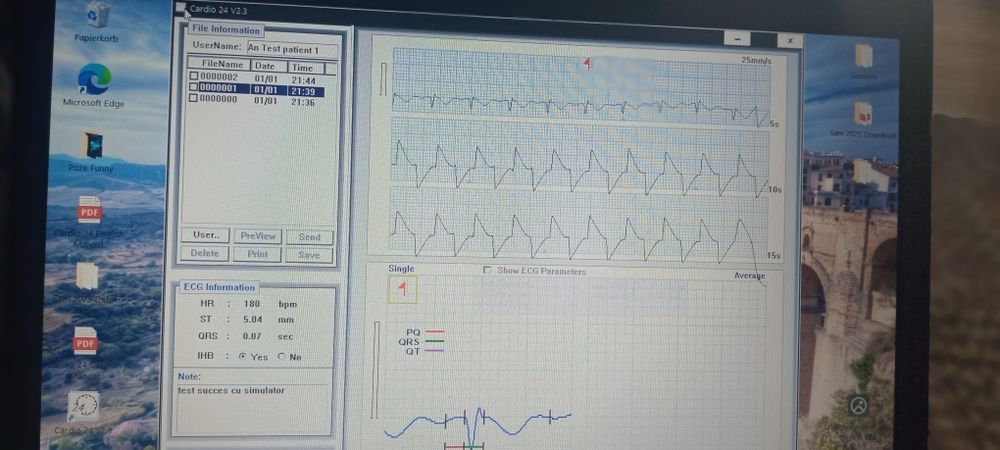The height and width of the screenshot is (450, 1000).
Task: Sort list by Date column header
Action: 268,66
